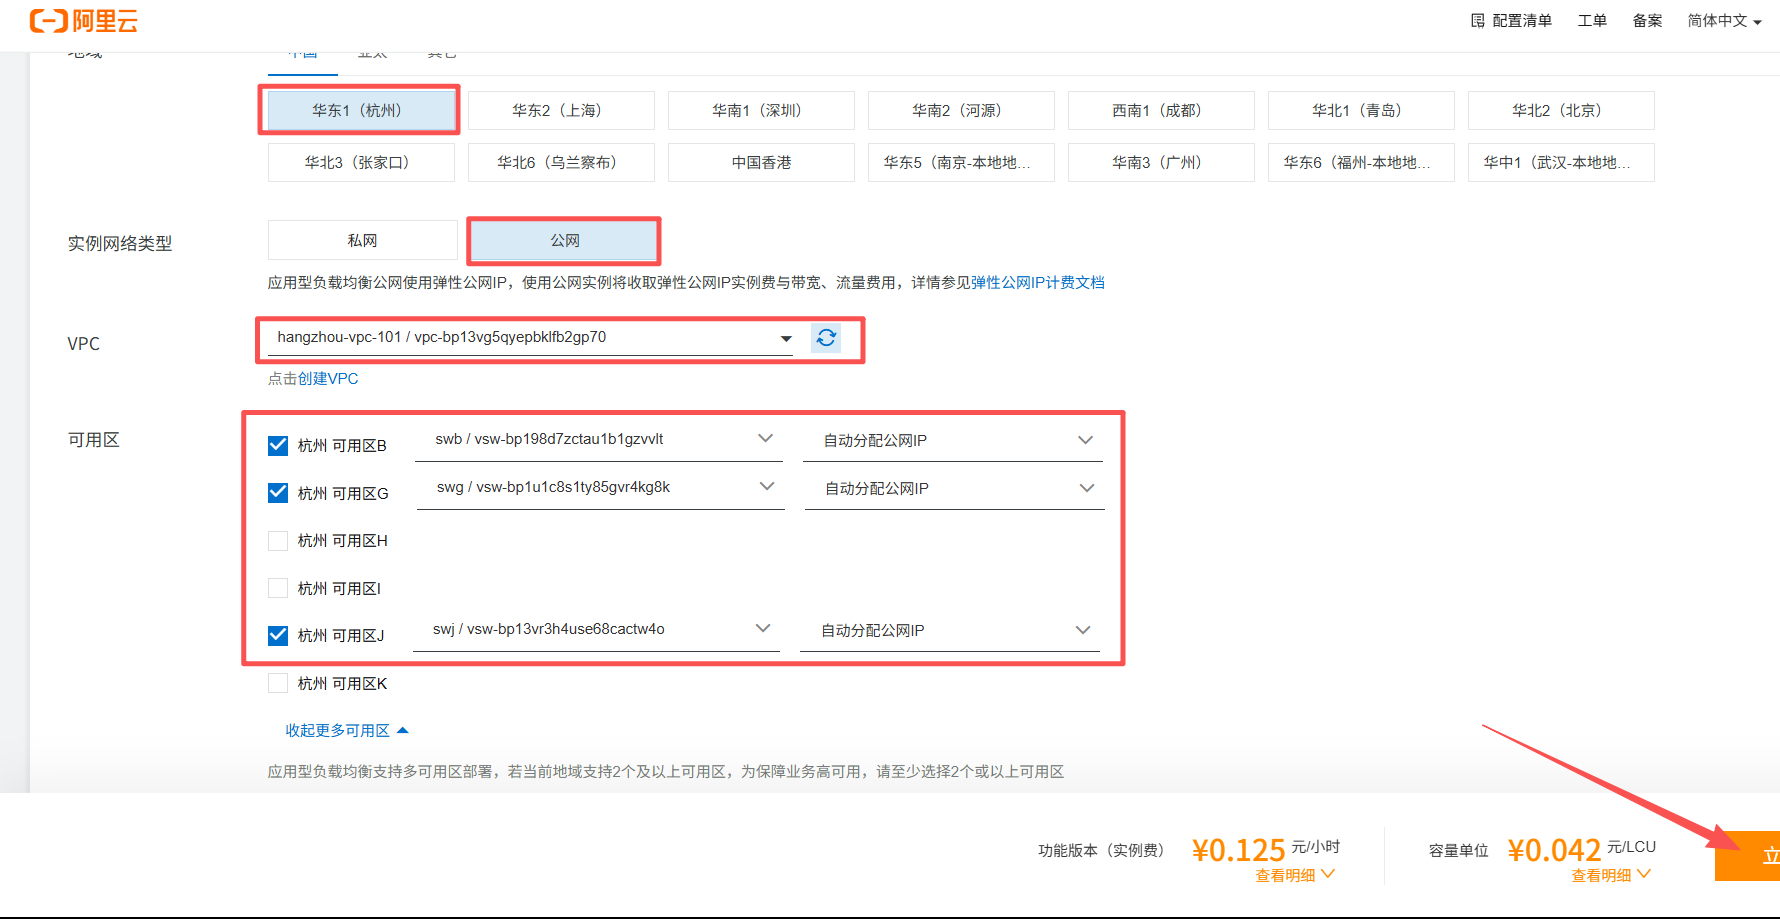This screenshot has width=1780, height=919.
Task: Open the 备案 menu item
Action: tap(1647, 21)
